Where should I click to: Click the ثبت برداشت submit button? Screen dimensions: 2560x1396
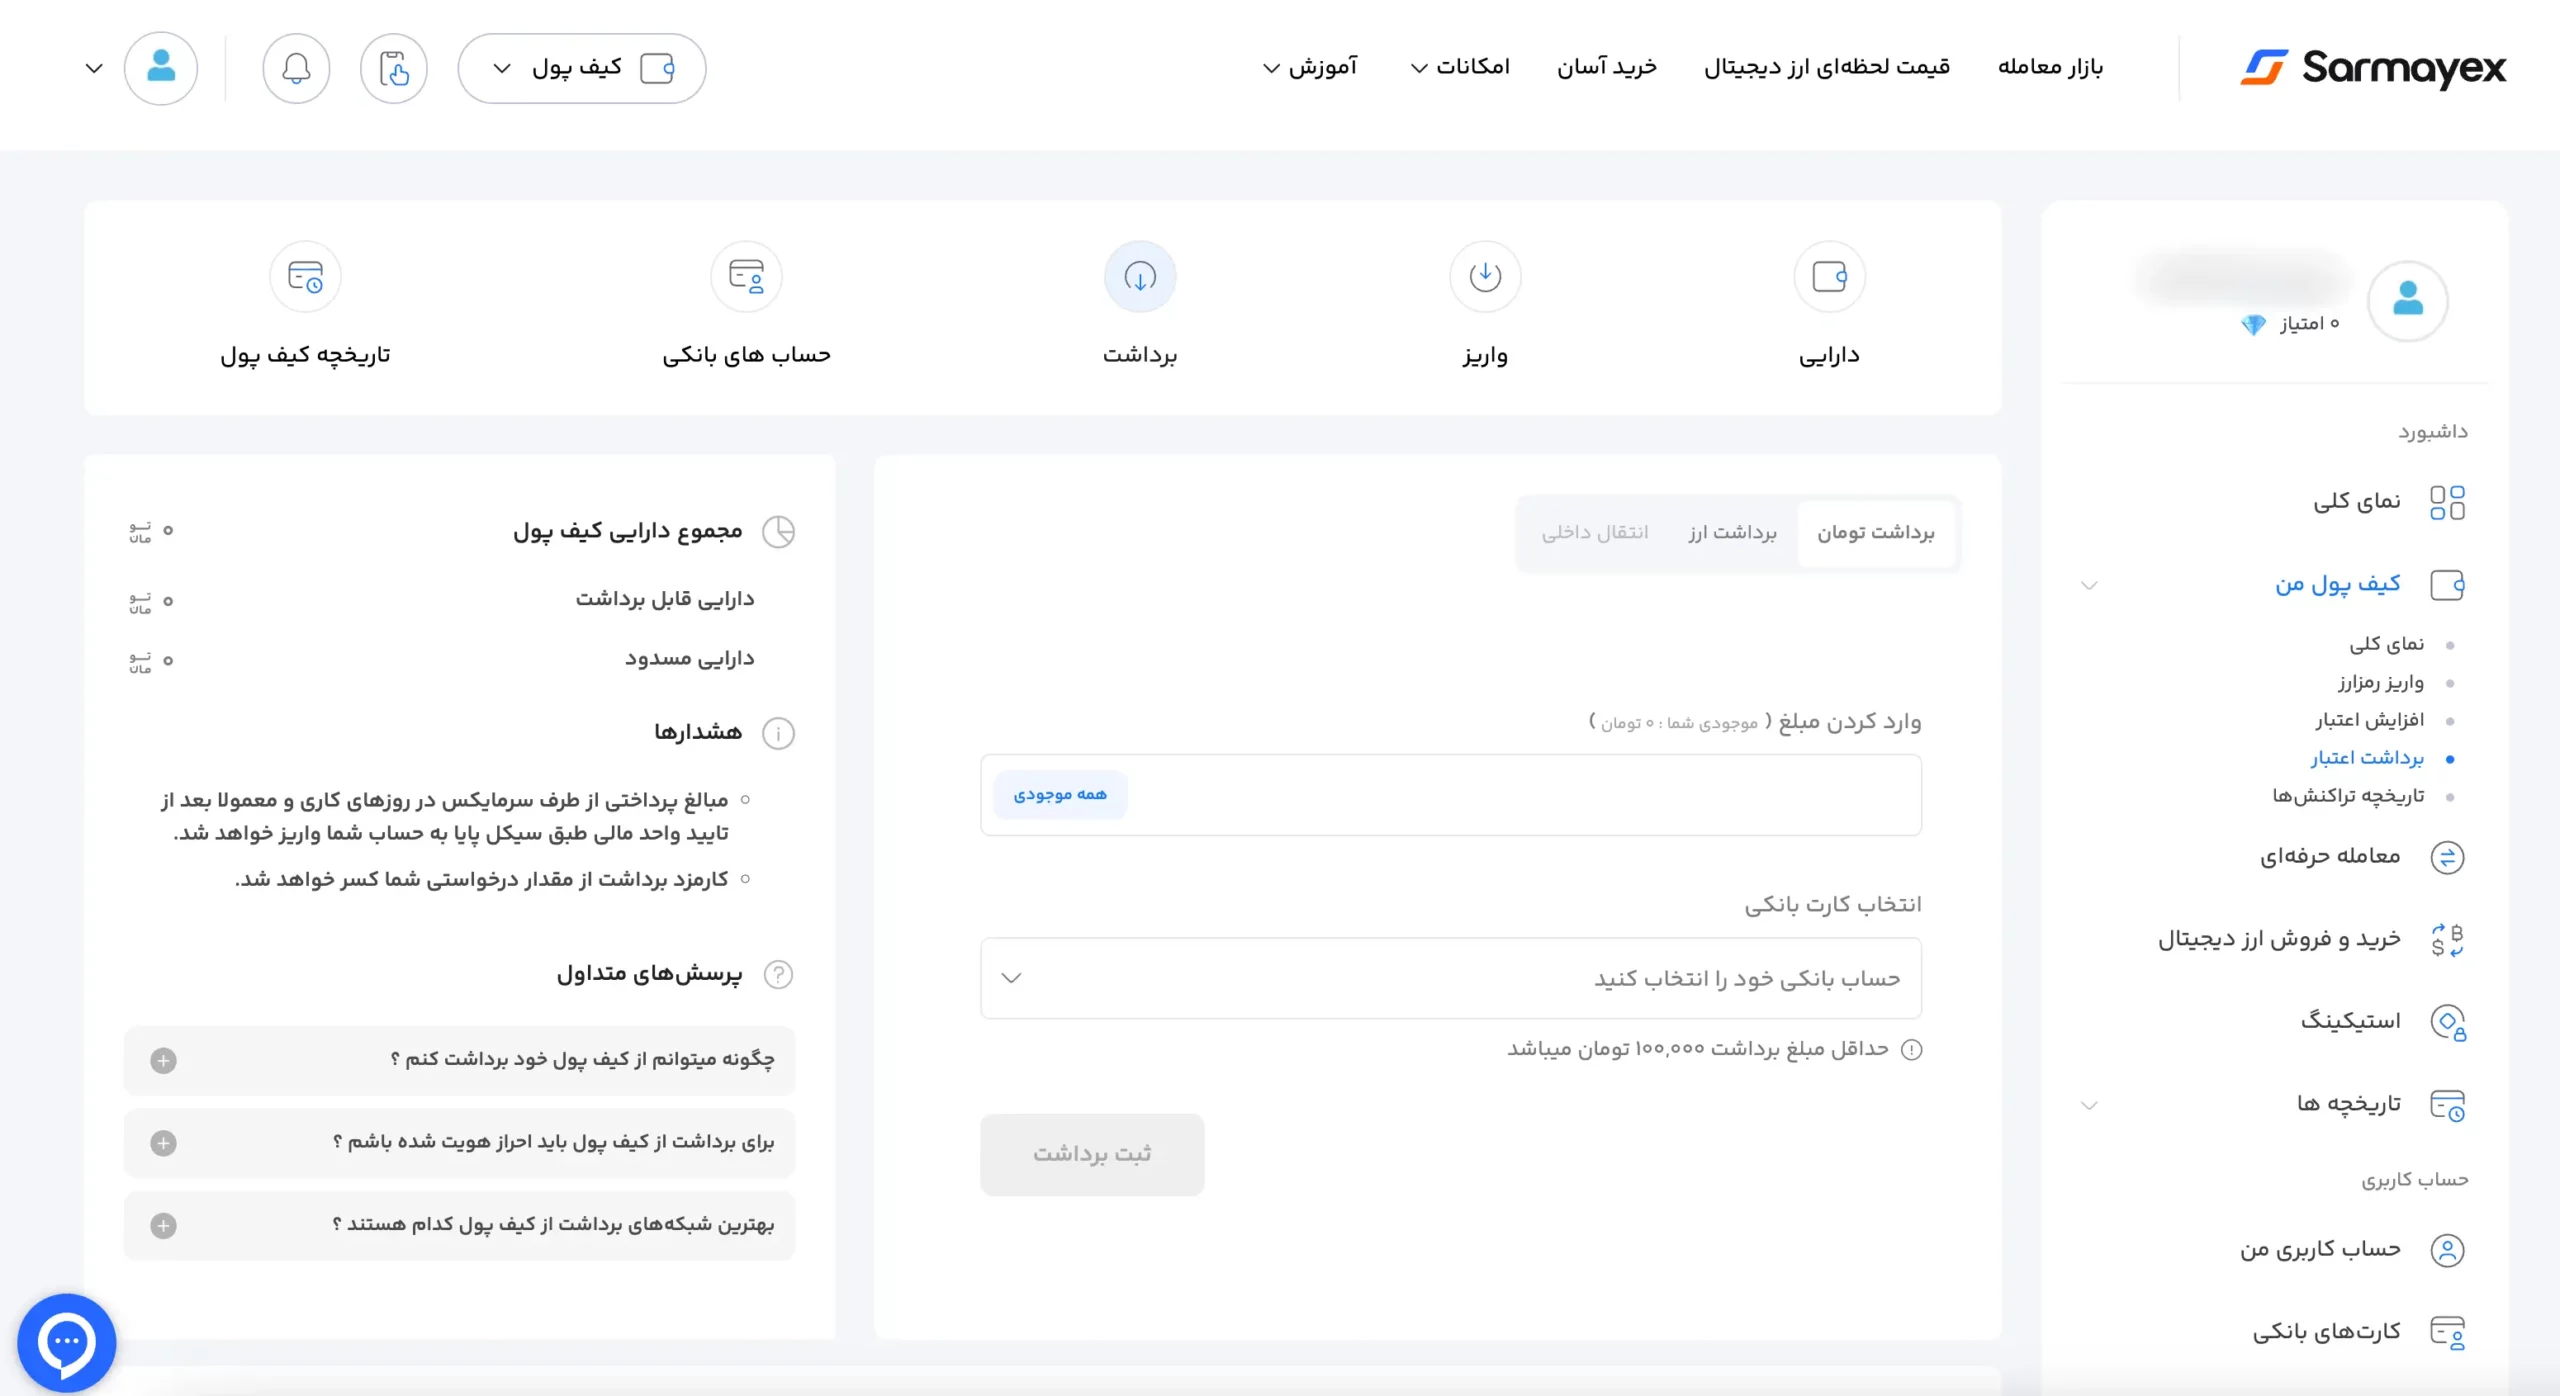[x=1092, y=1154]
